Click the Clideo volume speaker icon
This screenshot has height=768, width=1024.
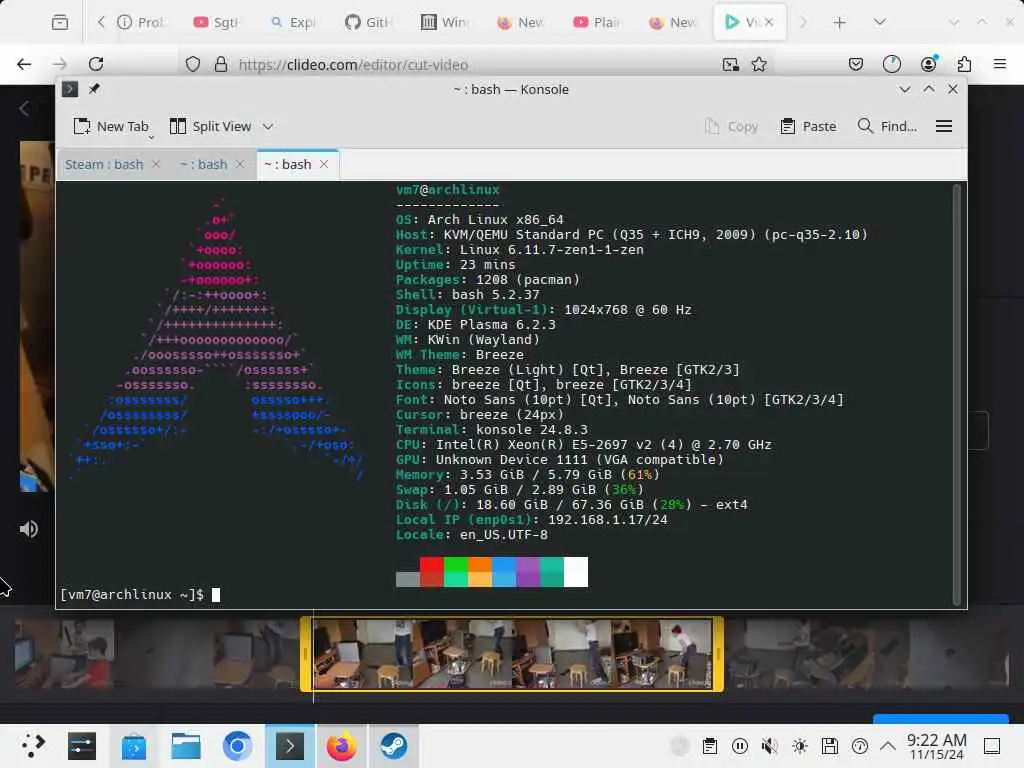point(29,529)
